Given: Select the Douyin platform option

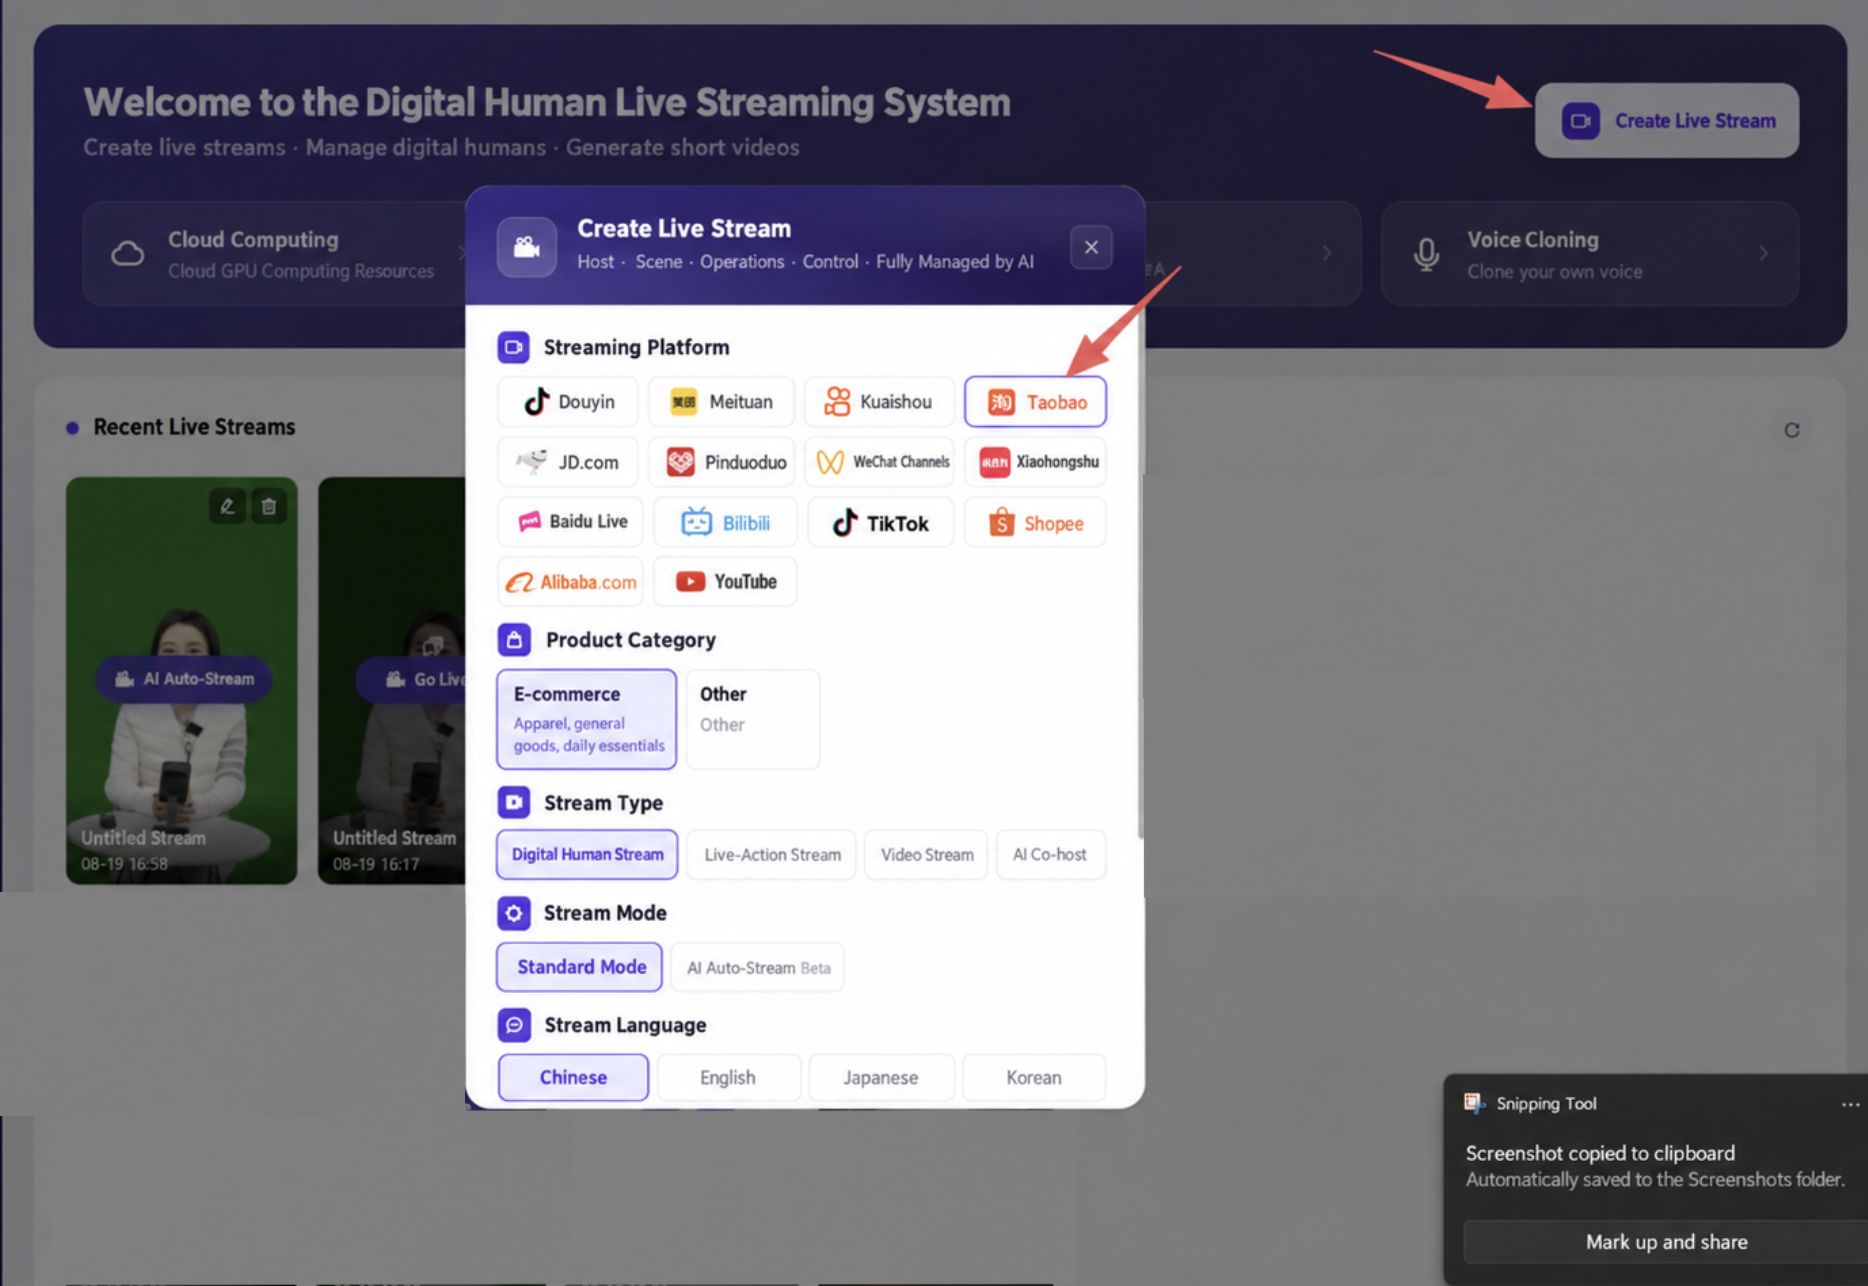Looking at the screenshot, I should (x=568, y=402).
